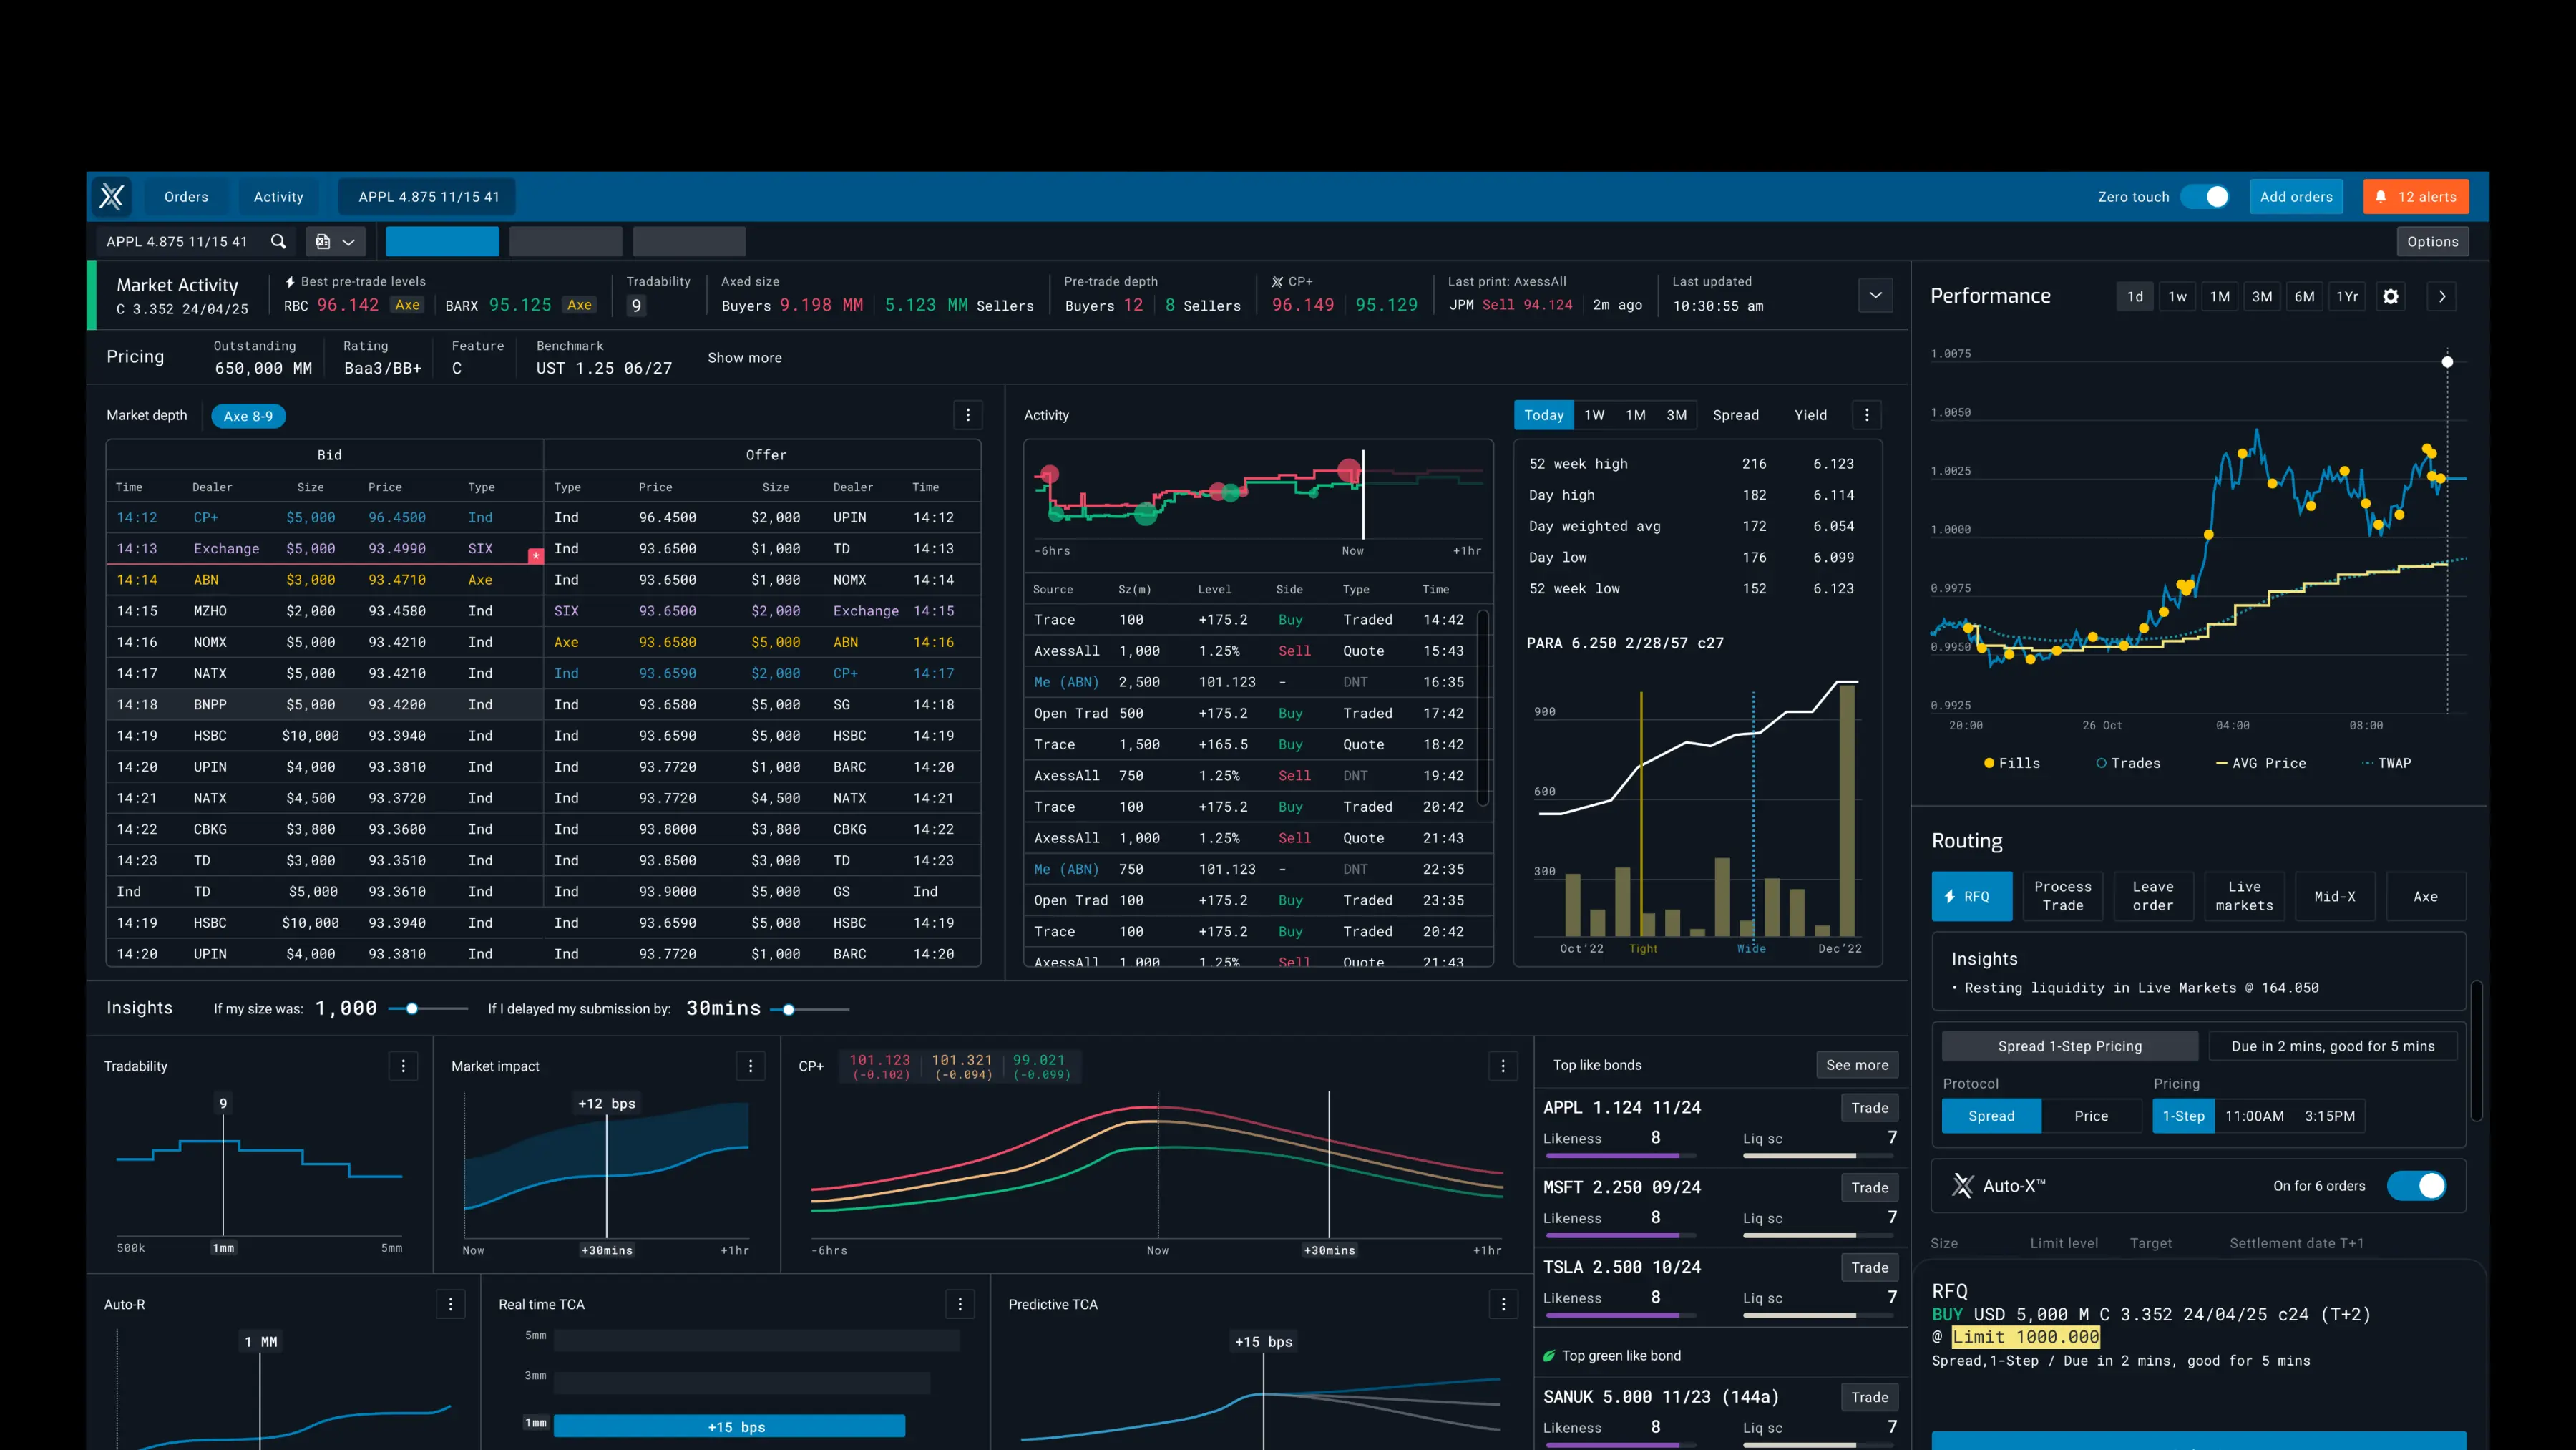Open Market impact three-dot menu
This screenshot has height=1450, width=2576.
tap(750, 1066)
